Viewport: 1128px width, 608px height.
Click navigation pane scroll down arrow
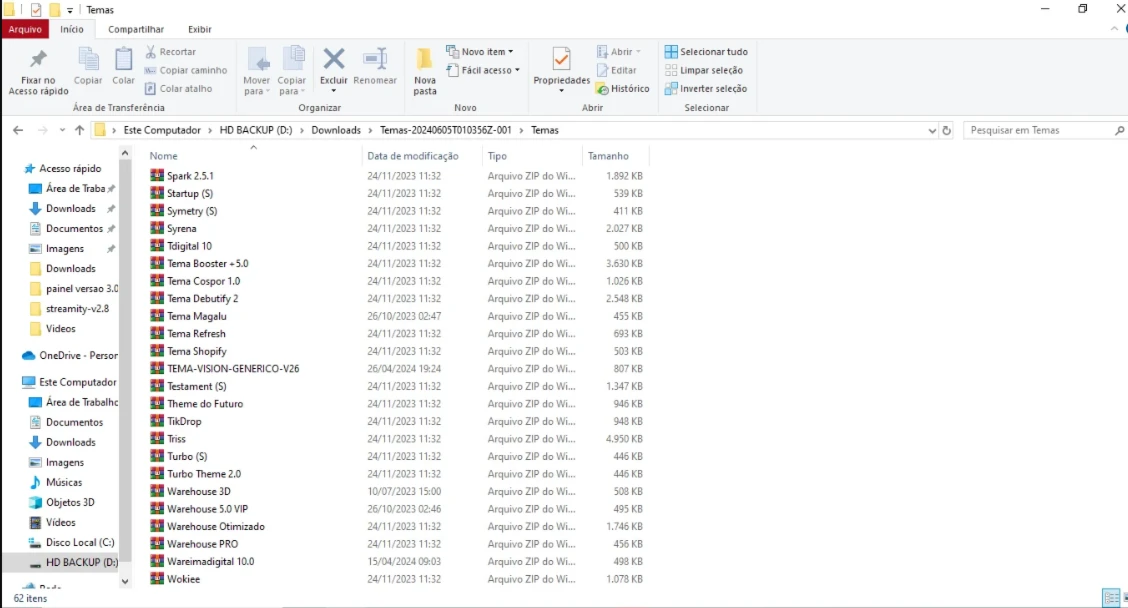click(125, 581)
